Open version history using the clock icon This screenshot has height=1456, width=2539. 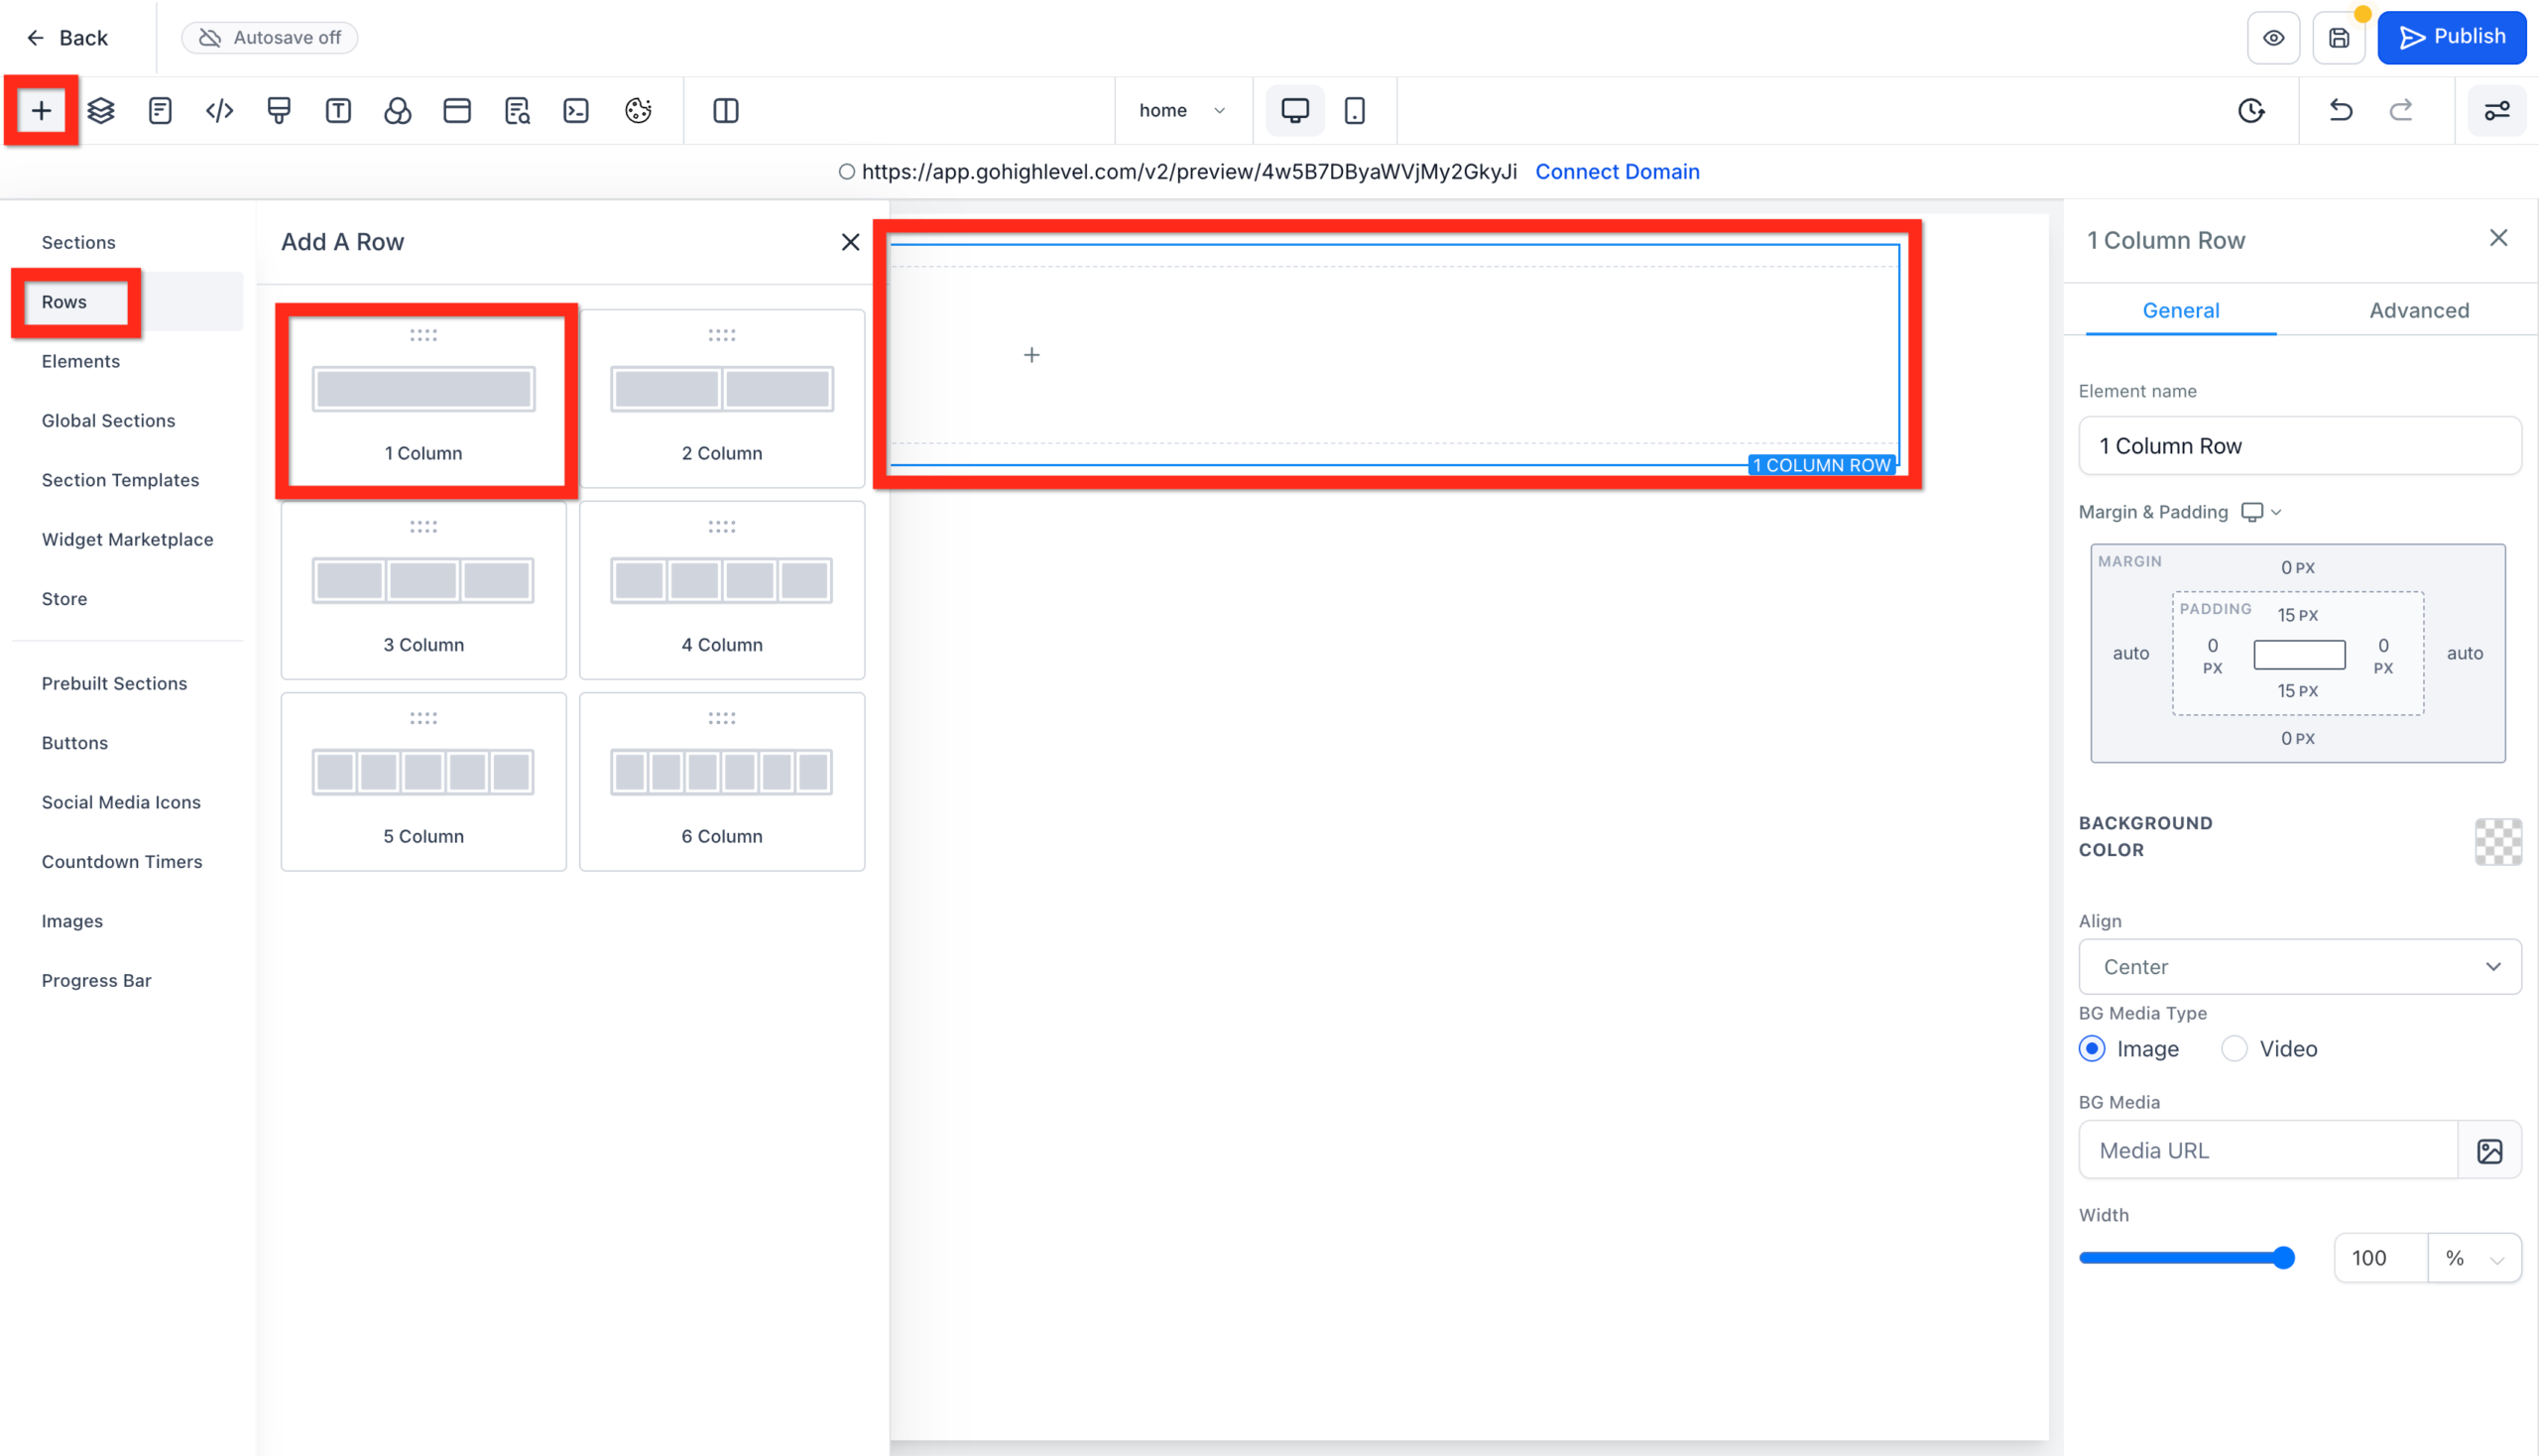(x=2250, y=110)
